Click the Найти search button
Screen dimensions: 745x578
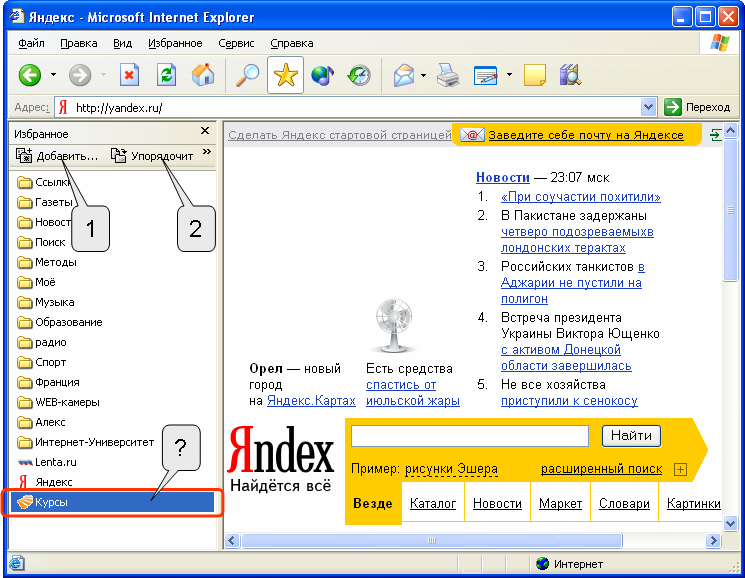coord(631,436)
